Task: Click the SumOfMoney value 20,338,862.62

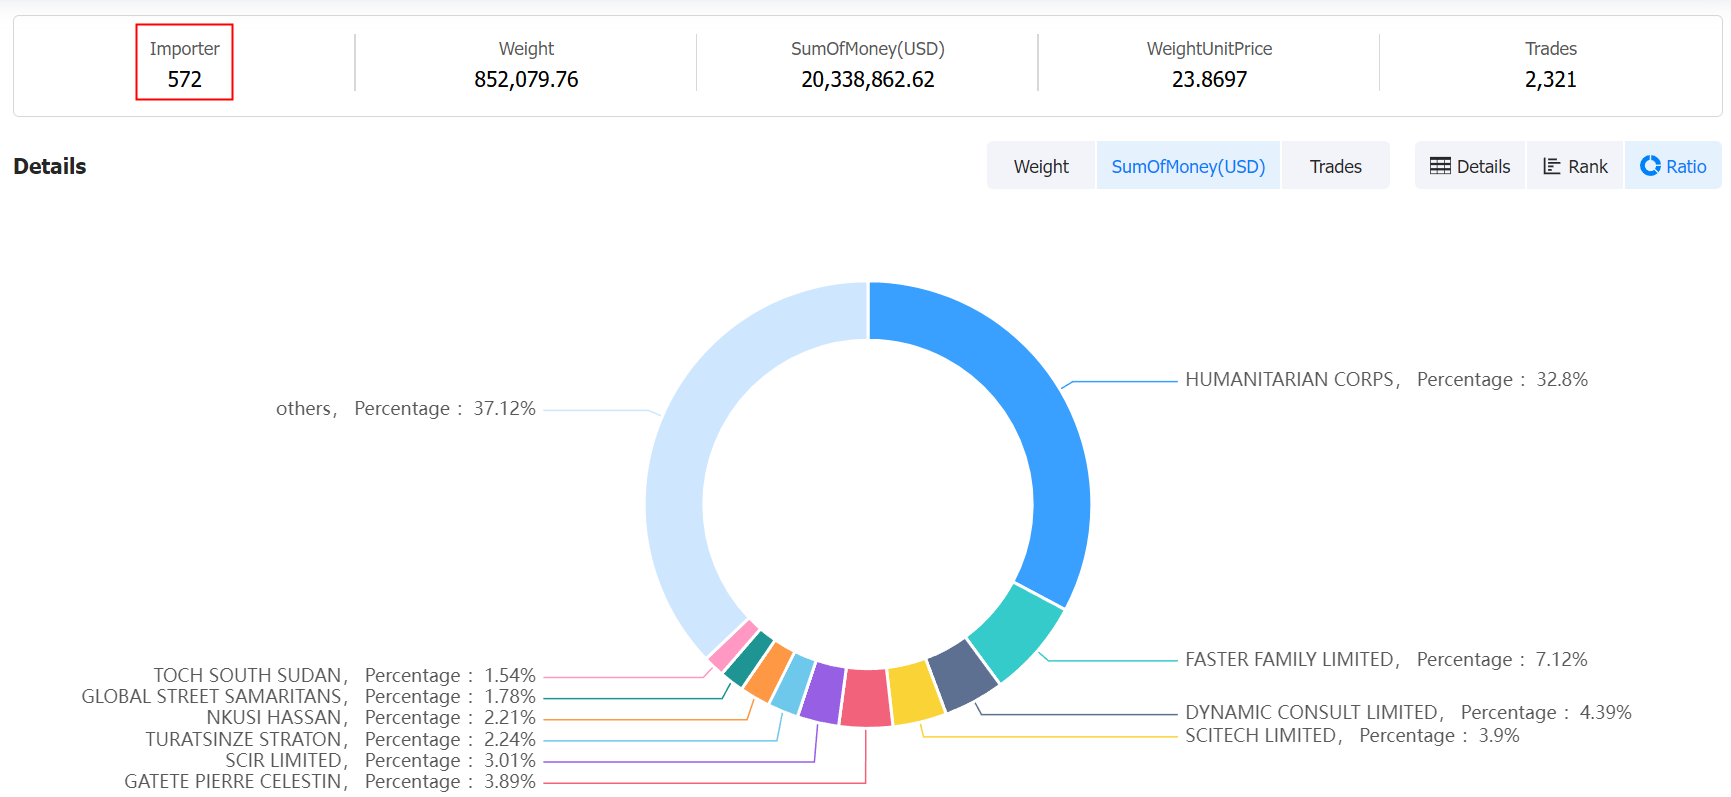Action: click(x=868, y=80)
